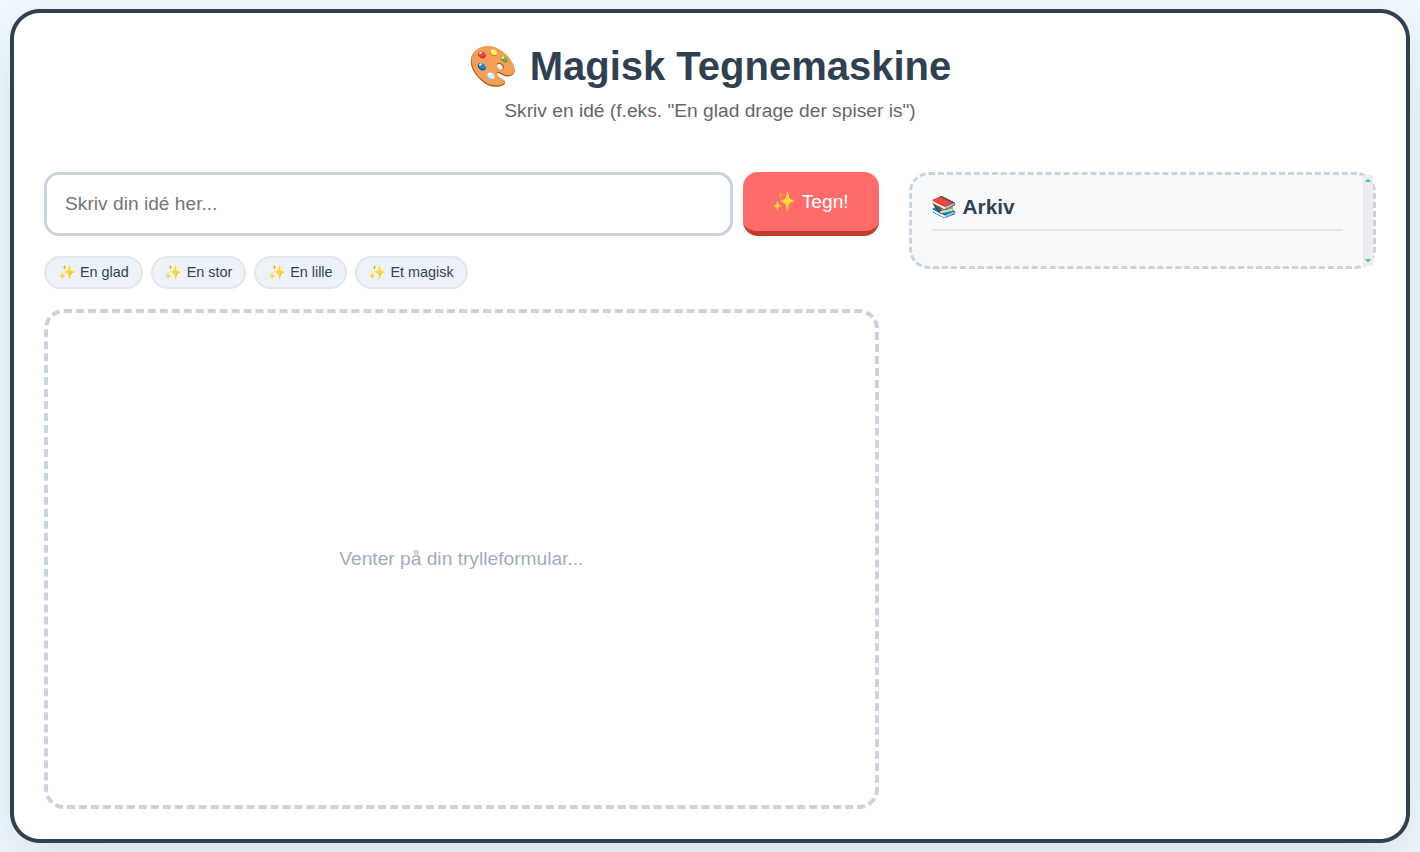This screenshot has width=1420, height=852.
Task: Select the 'En glad' suggestion chip
Action: [94, 272]
